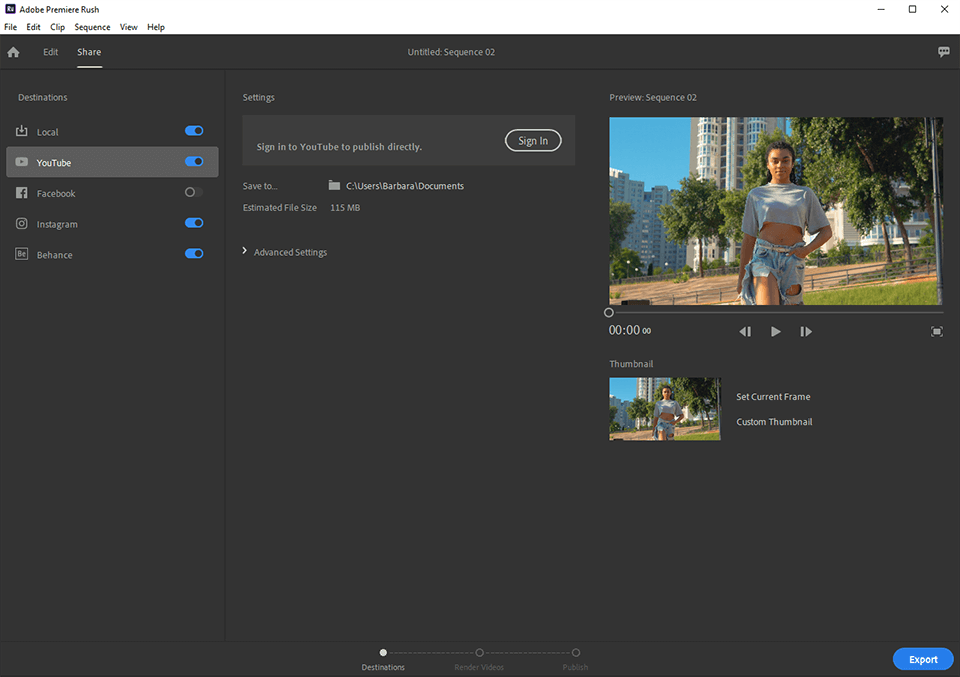Click the Export button
This screenshot has width=960, height=677.
click(x=923, y=659)
